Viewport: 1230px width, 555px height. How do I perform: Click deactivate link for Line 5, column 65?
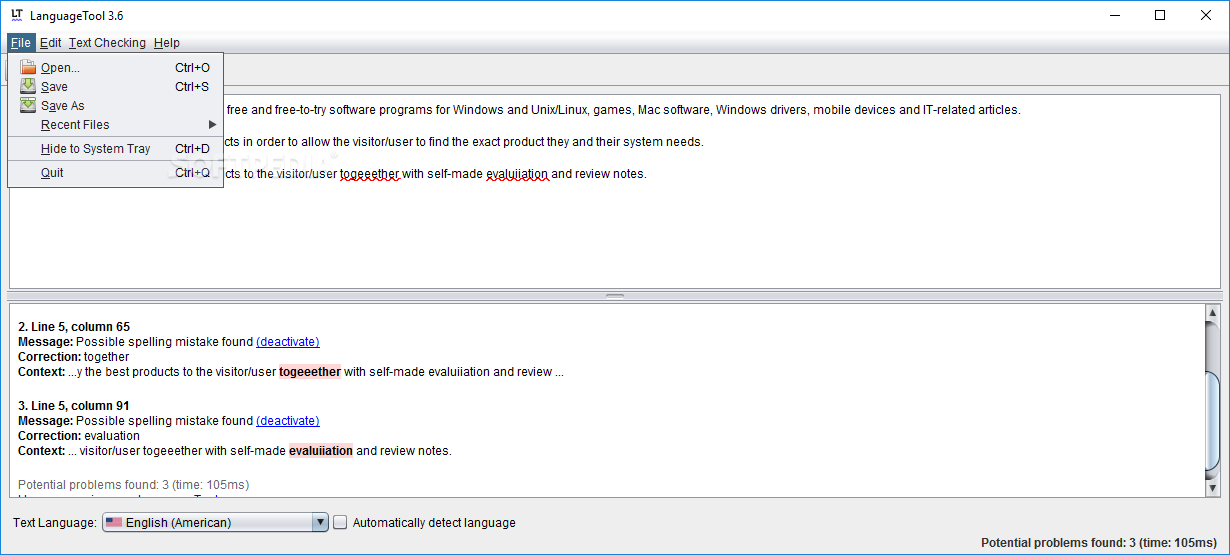click(x=288, y=342)
